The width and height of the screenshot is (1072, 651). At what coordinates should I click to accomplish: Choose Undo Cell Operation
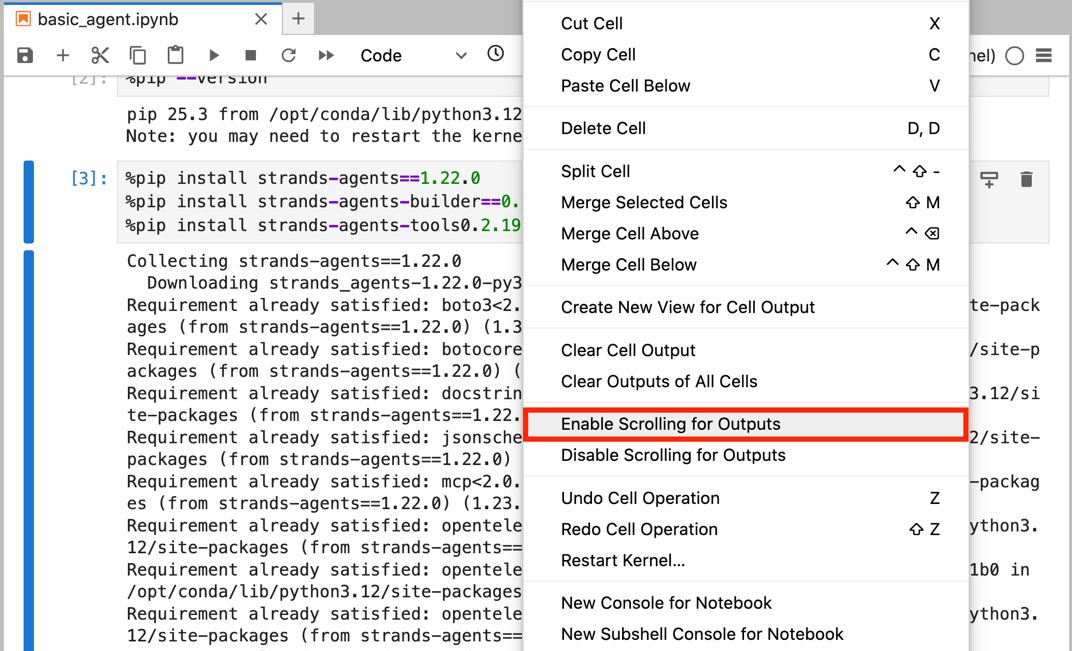[x=746, y=498]
